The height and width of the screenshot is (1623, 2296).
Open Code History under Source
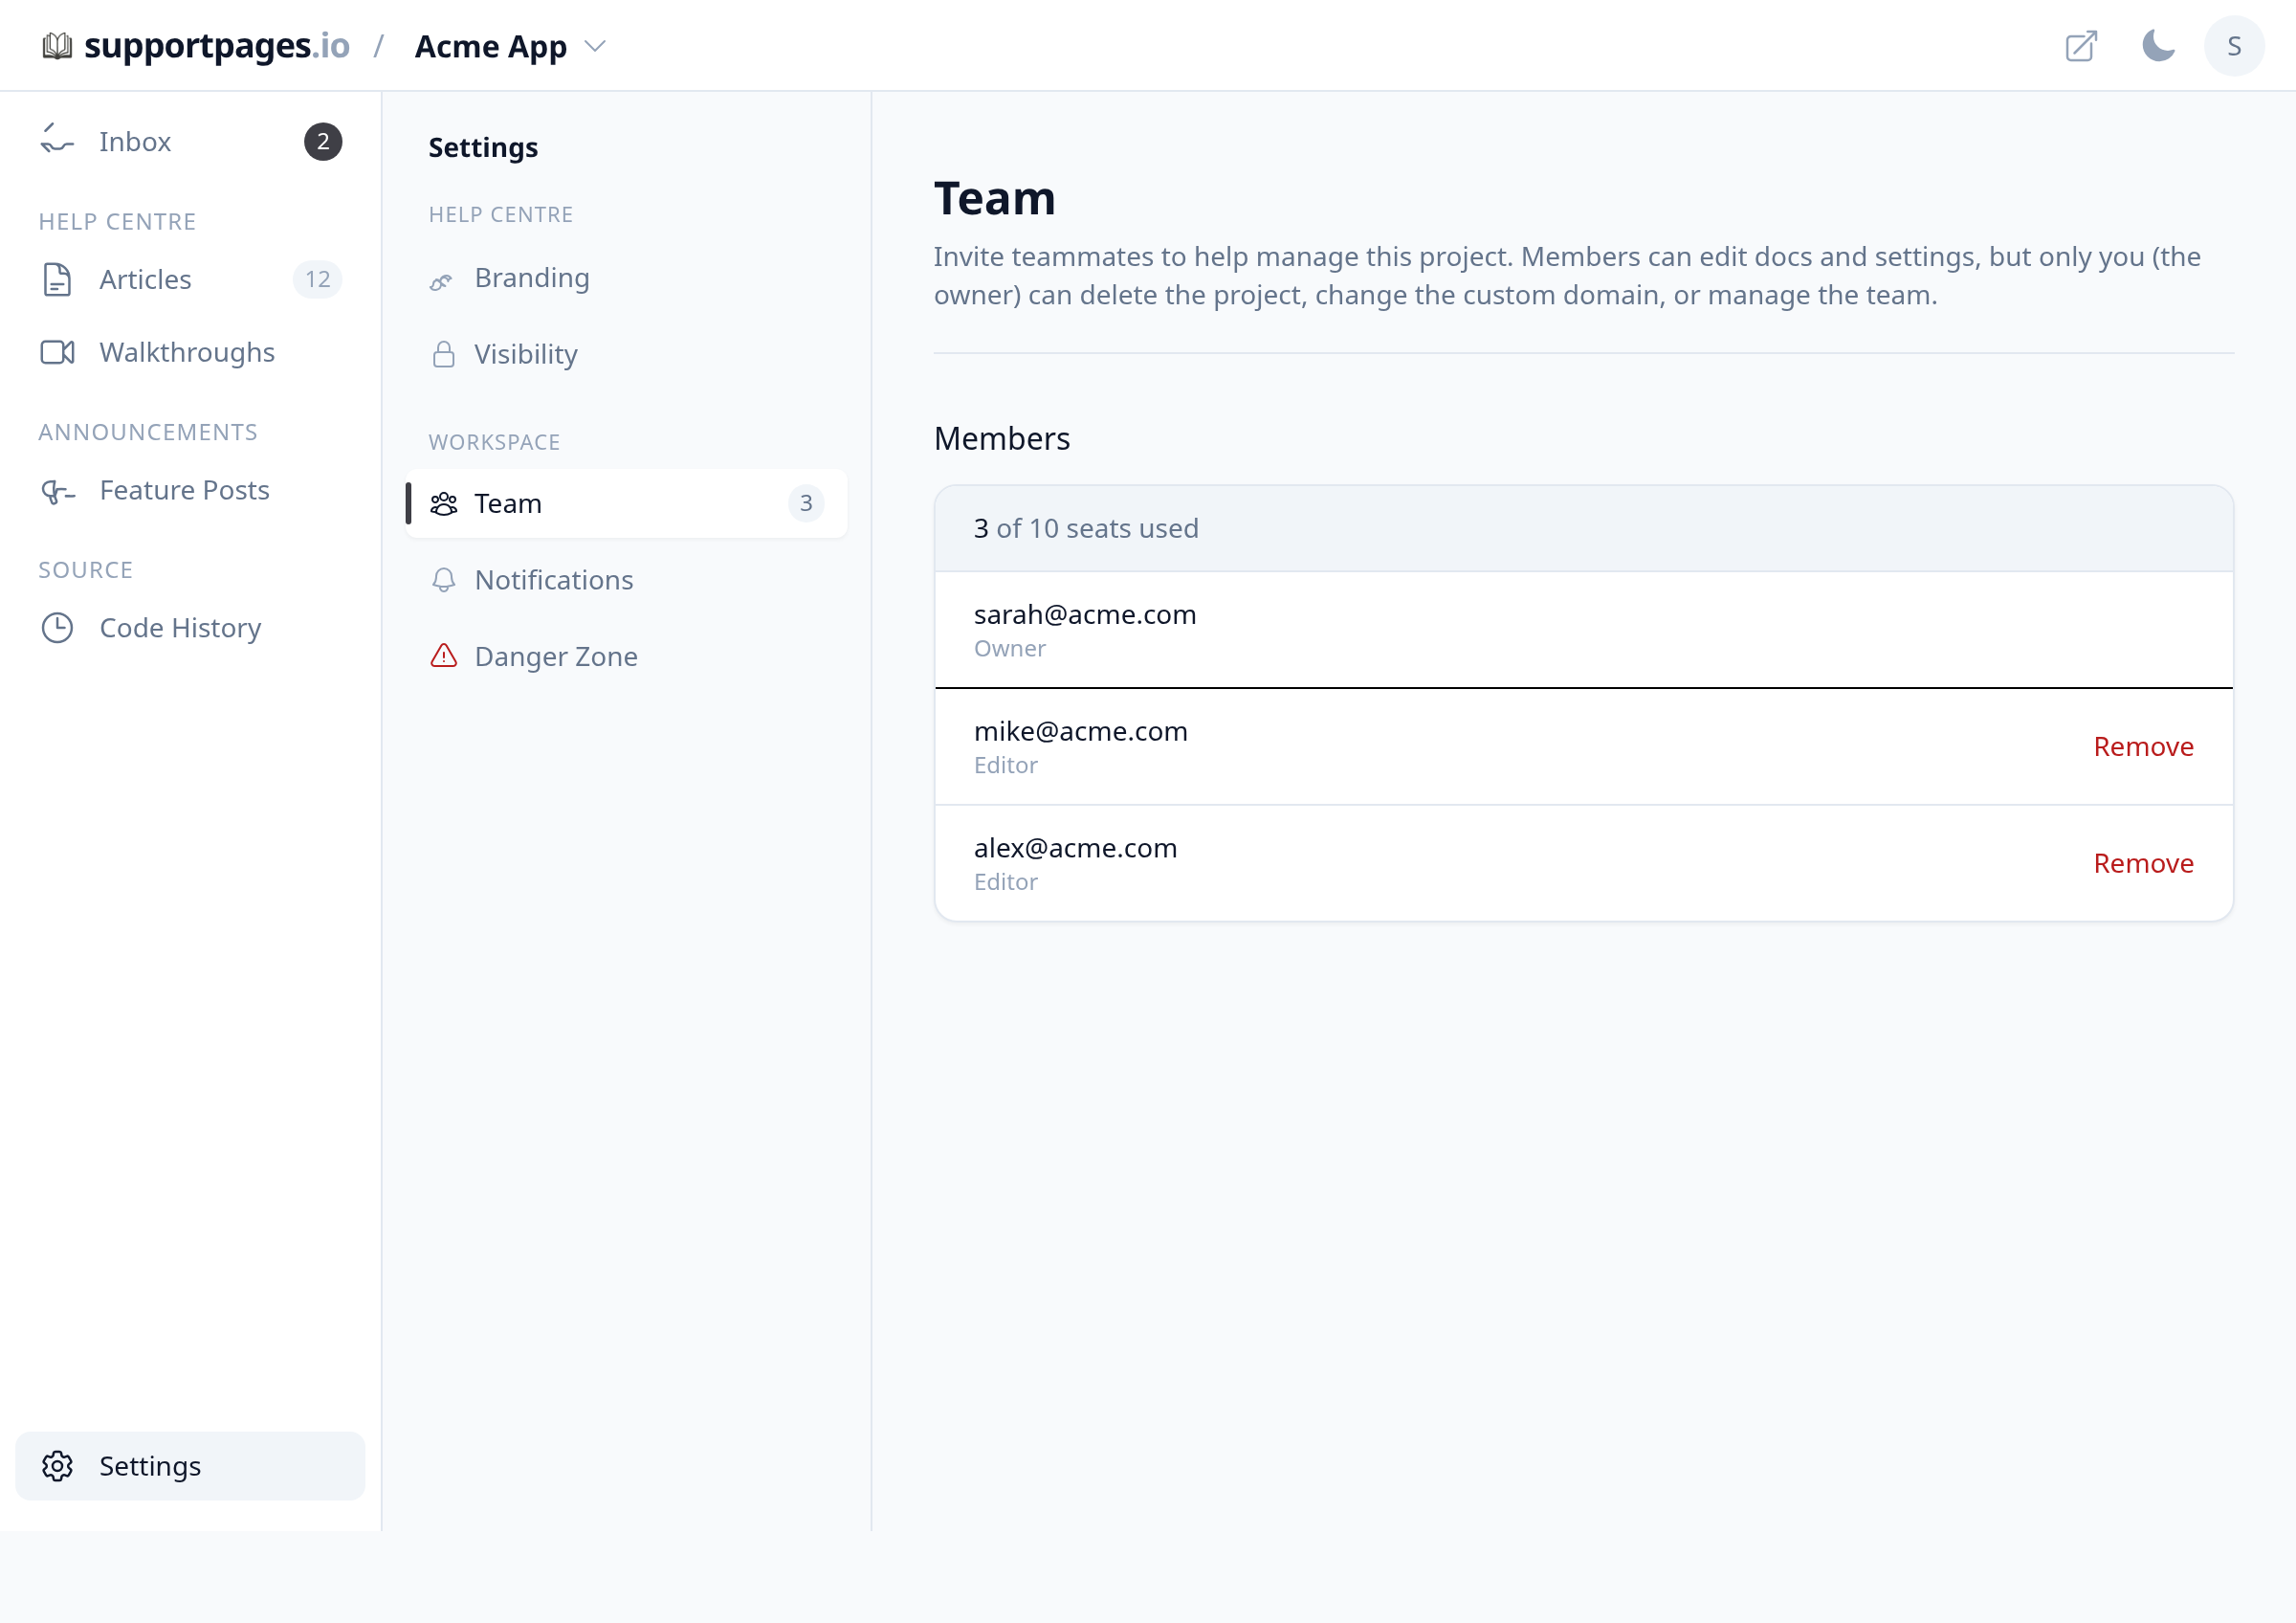pyautogui.click(x=190, y=628)
